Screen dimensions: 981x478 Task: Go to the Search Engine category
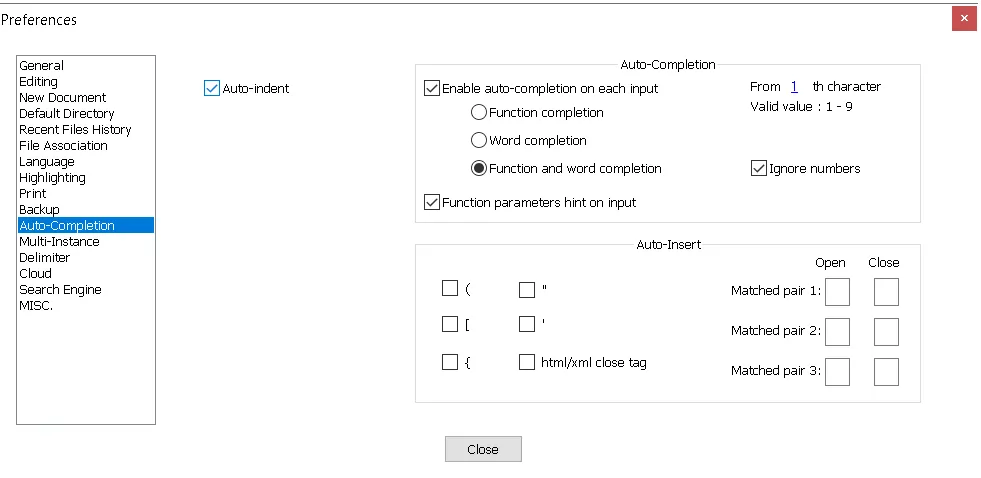tap(60, 290)
